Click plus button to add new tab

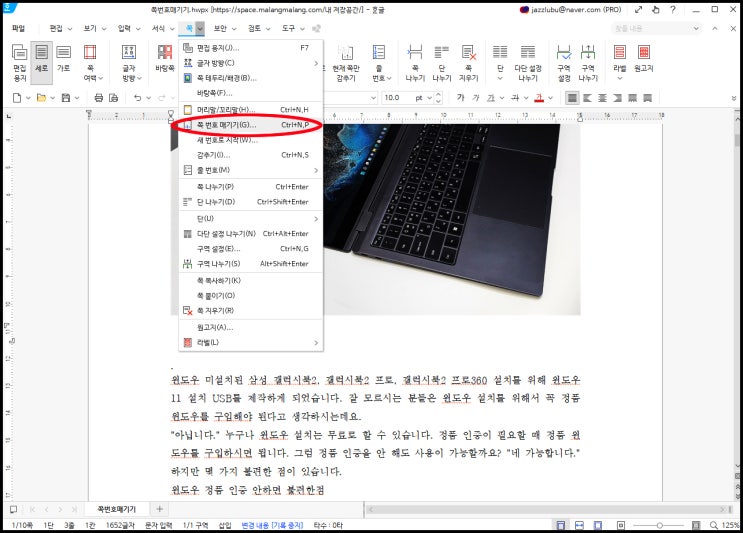point(160,509)
